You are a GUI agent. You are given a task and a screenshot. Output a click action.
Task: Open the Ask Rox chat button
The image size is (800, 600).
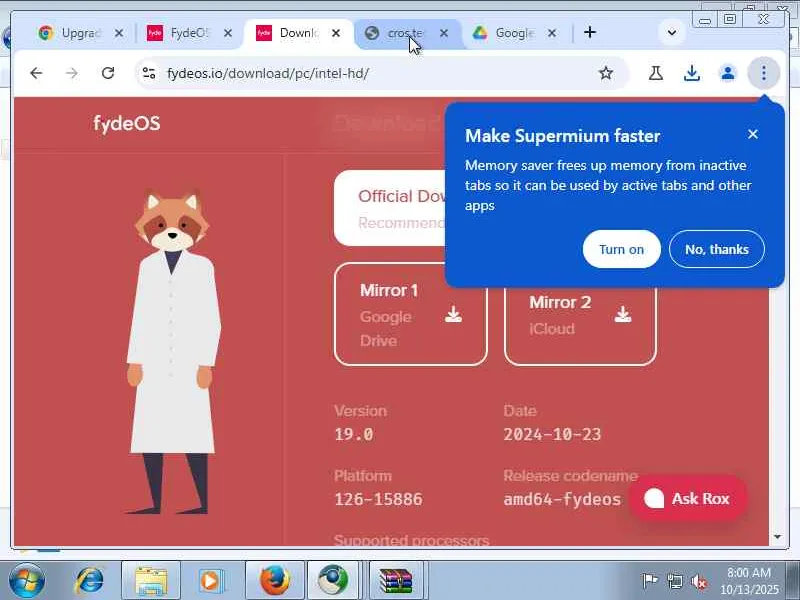[688, 498]
